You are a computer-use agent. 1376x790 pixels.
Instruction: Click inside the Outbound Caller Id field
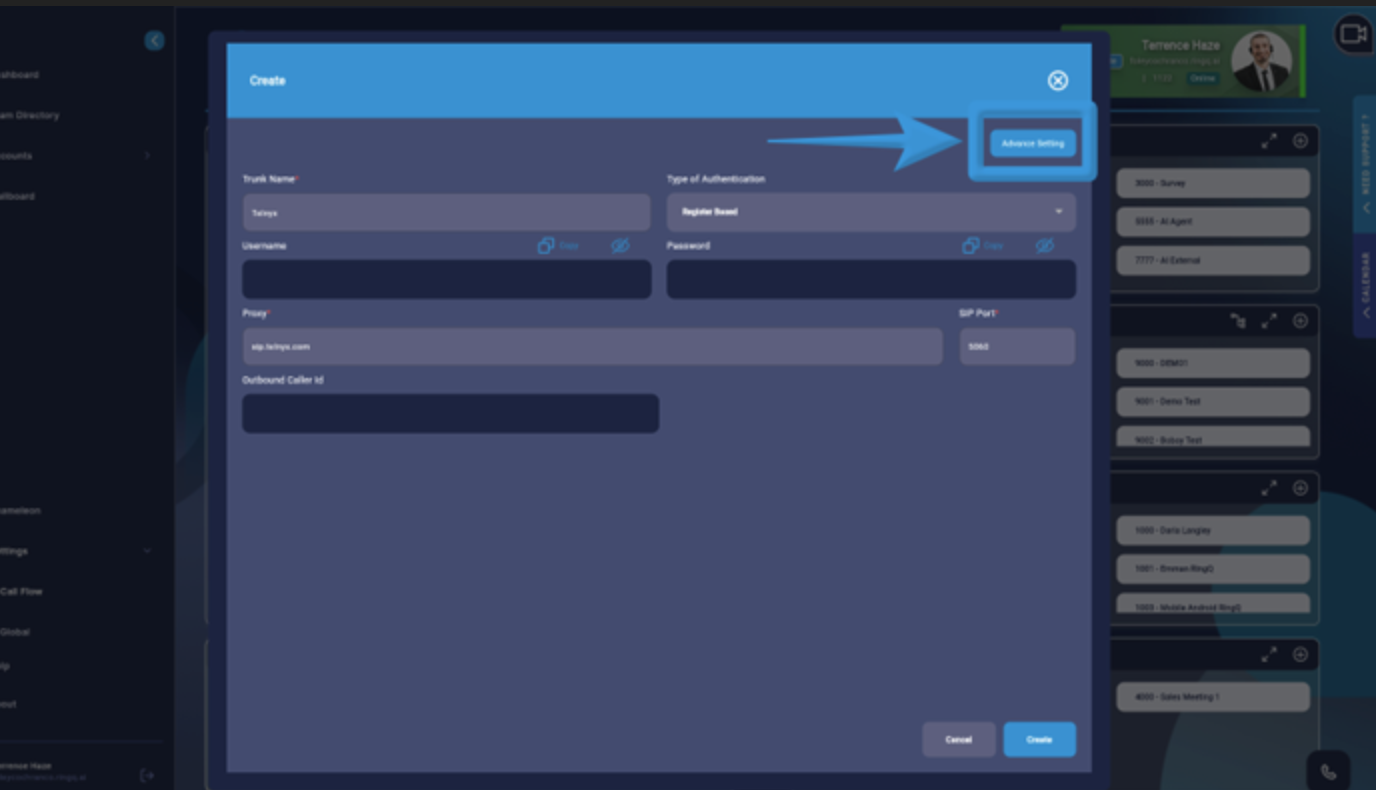(x=449, y=413)
